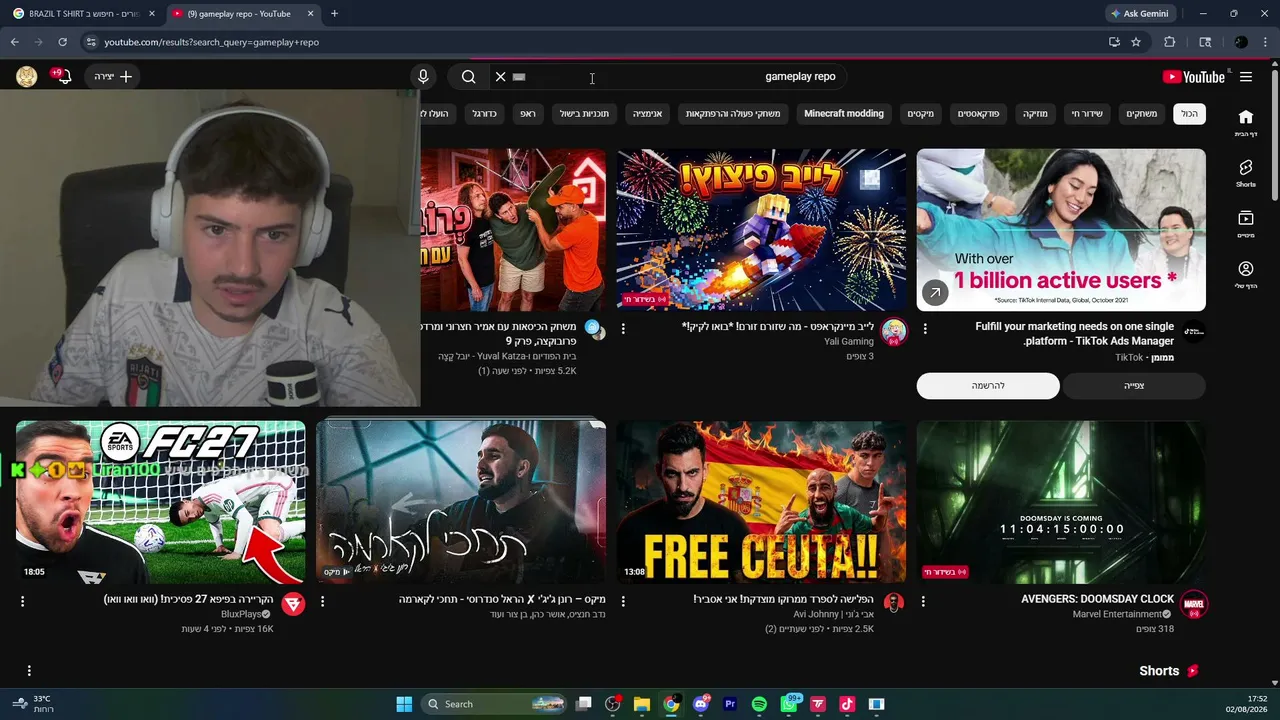Open more options for the מיקס playlist

[x=322, y=601]
